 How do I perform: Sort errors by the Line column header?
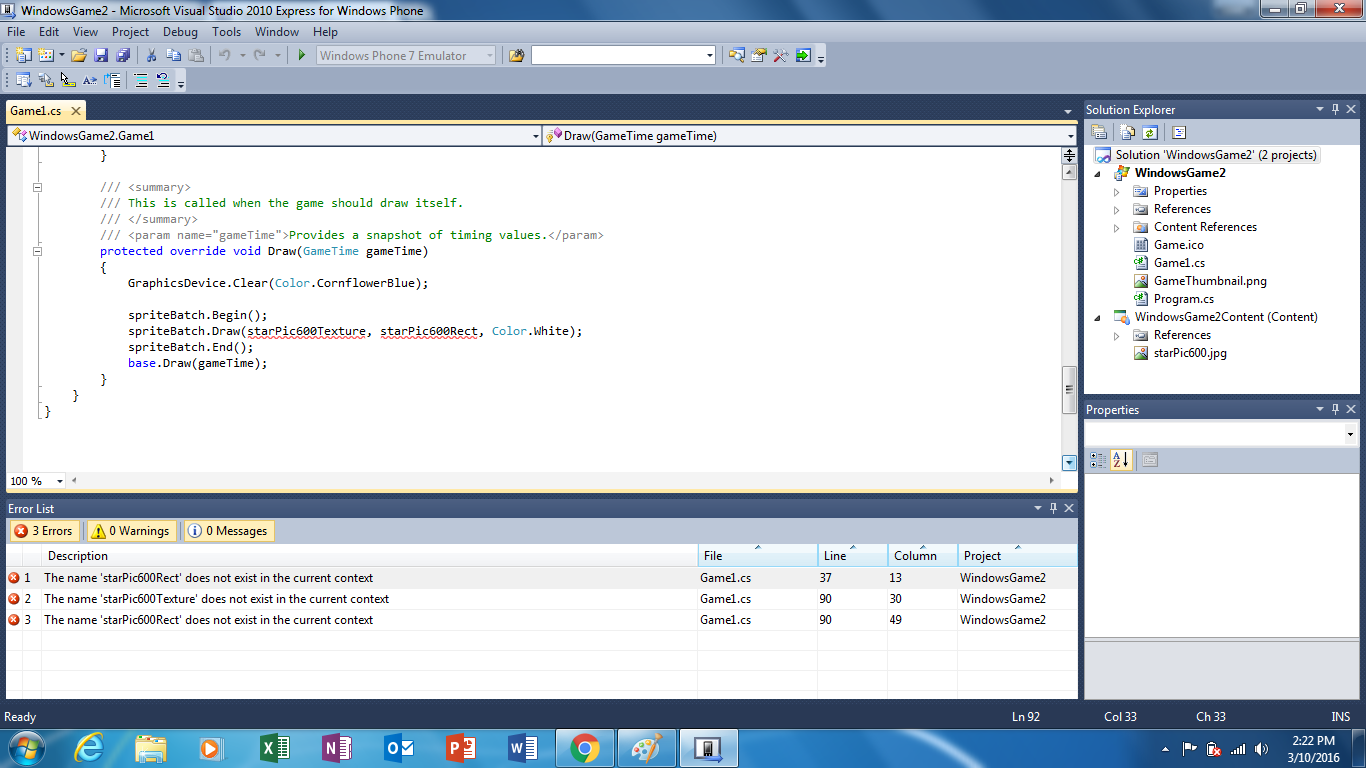[x=853, y=556]
